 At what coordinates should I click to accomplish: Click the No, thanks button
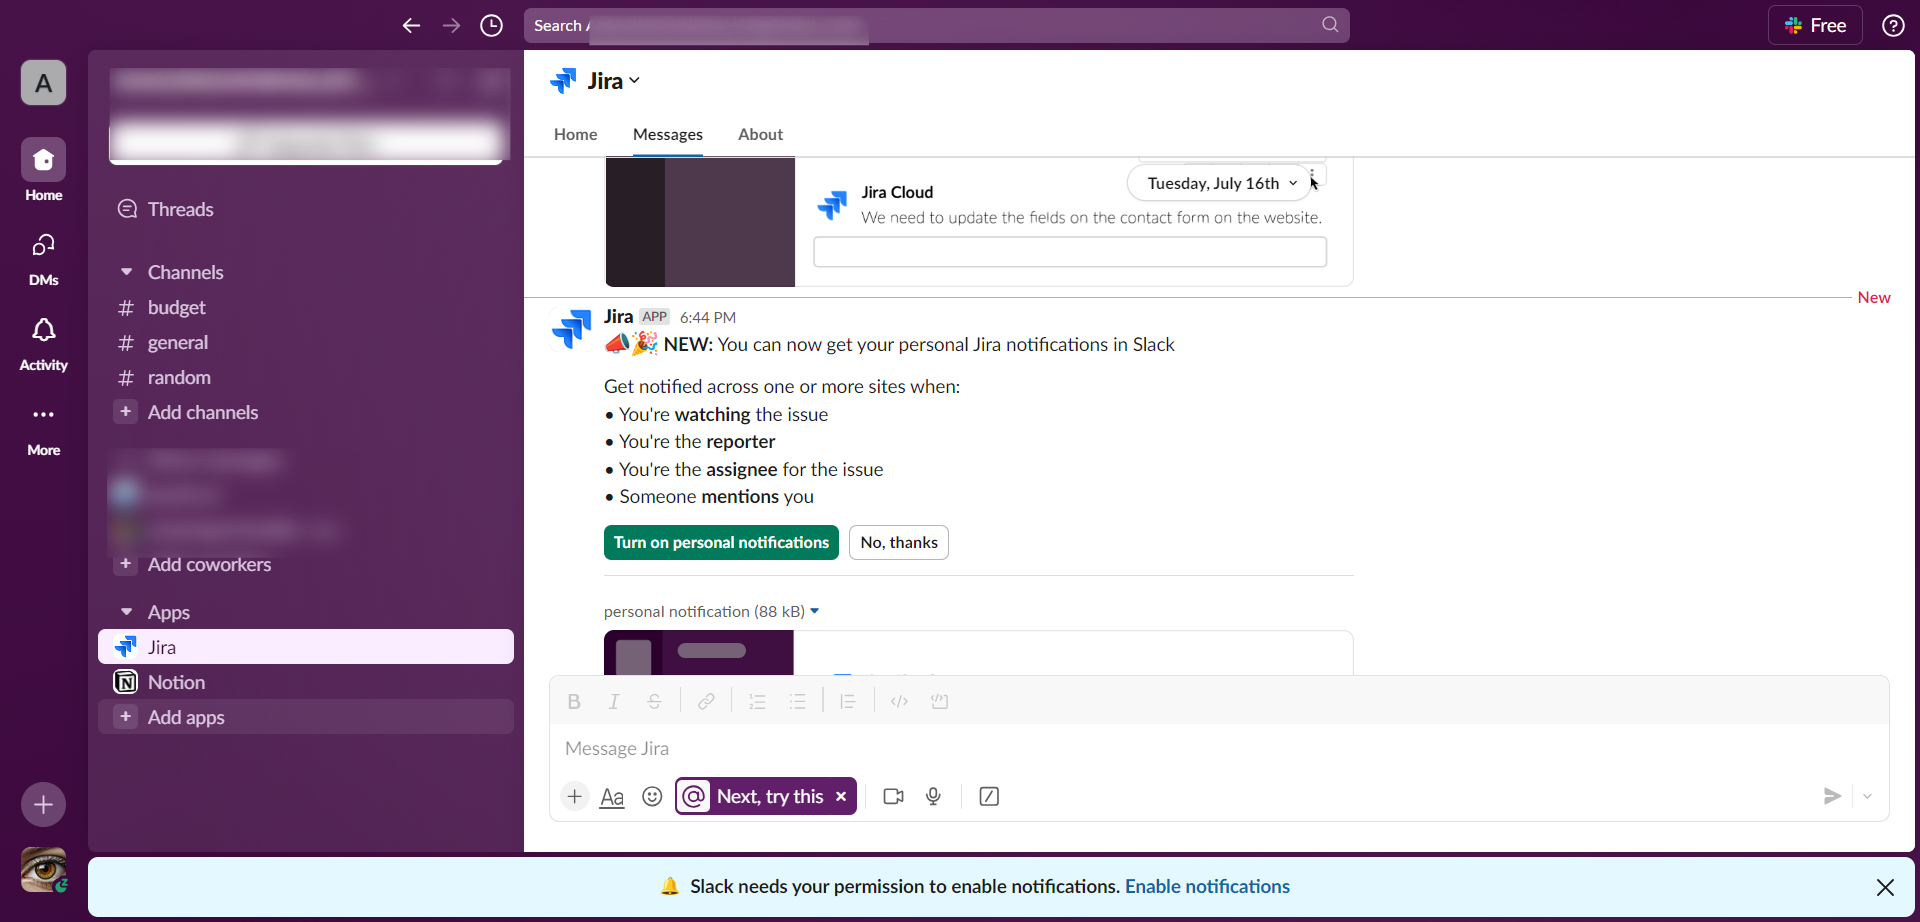coord(899,542)
